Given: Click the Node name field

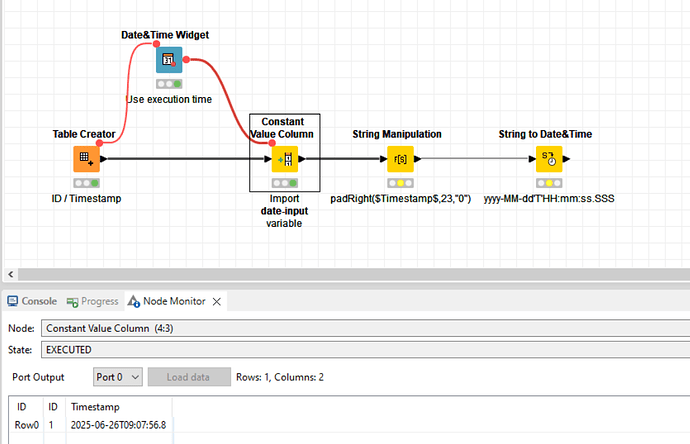Looking at the screenshot, I should (365, 329).
